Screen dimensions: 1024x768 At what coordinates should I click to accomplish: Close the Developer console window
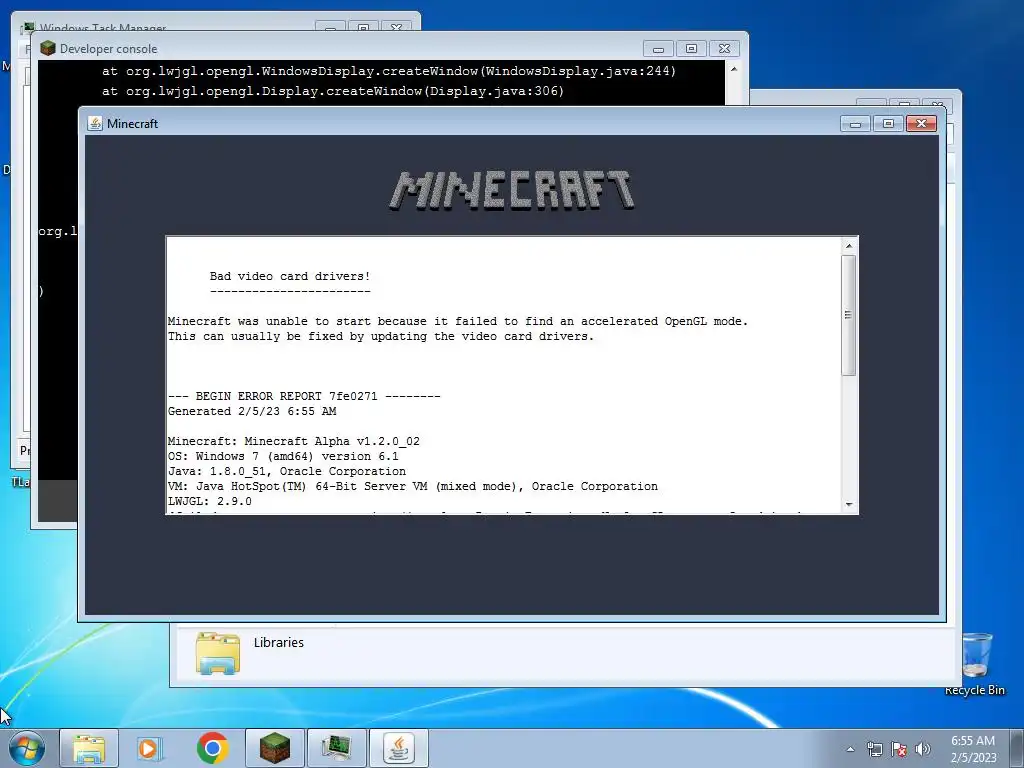pyautogui.click(x=724, y=48)
